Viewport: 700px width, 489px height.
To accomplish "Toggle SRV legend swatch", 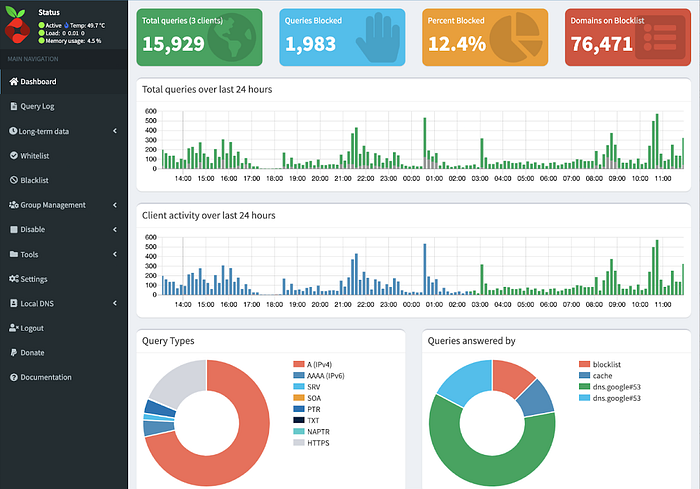I will [299, 387].
